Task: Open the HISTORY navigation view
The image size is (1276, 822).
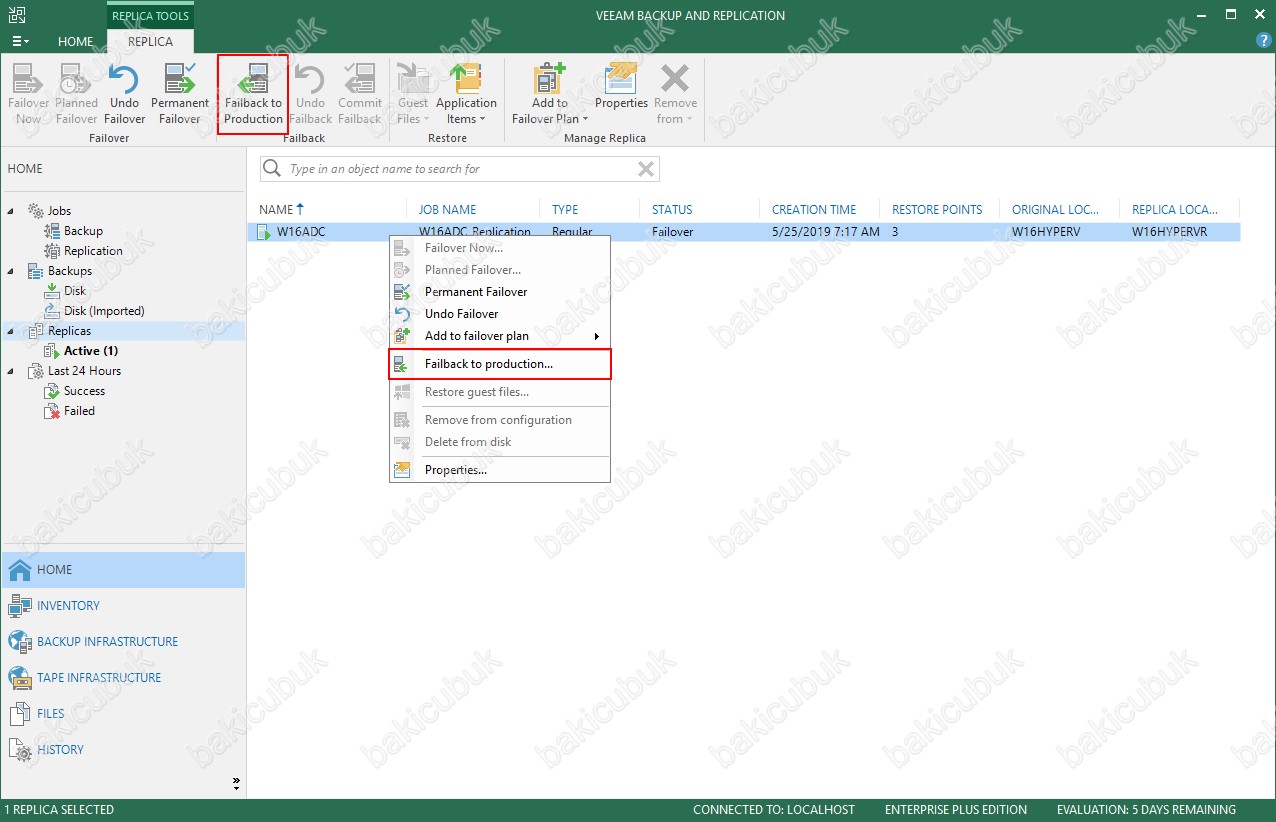Action: 122,750
